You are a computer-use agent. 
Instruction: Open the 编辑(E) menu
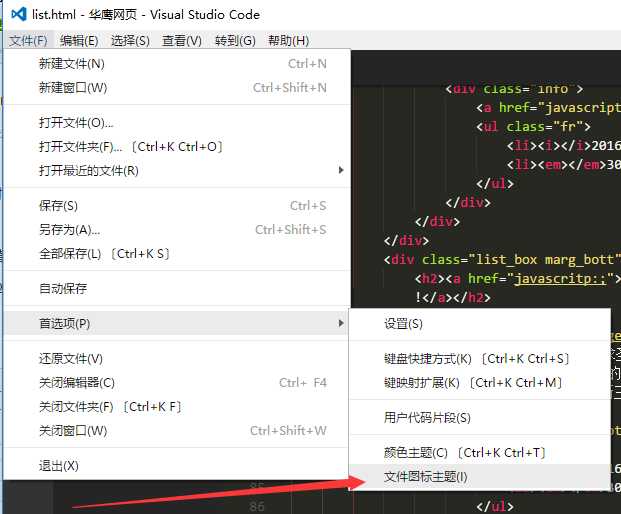[79, 40]
